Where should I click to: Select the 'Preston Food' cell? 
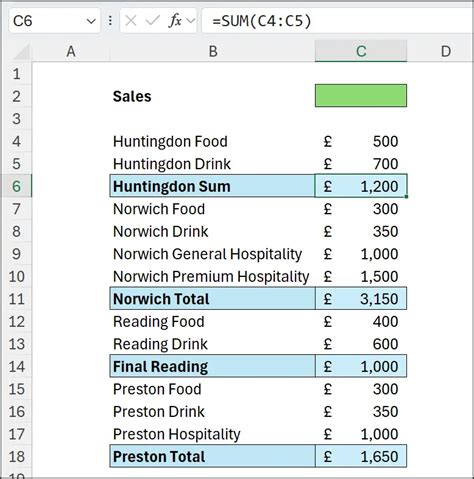(213, 389)
